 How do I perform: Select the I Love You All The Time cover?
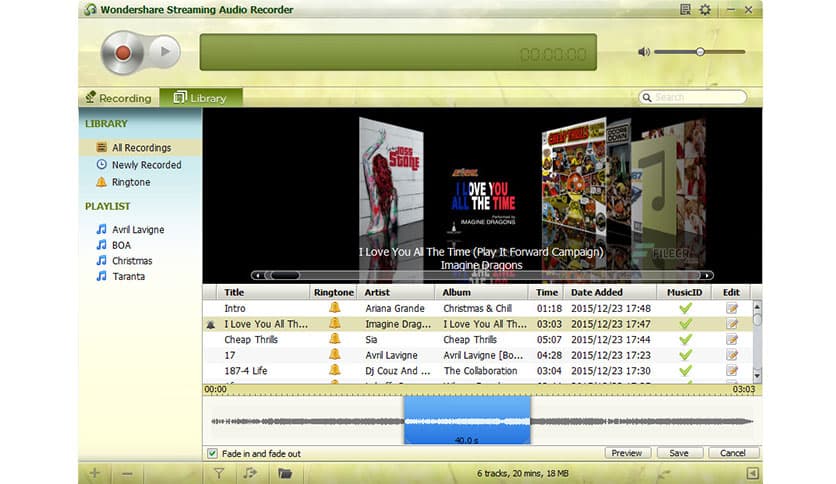pyautogui.click(x=484, y=199)
